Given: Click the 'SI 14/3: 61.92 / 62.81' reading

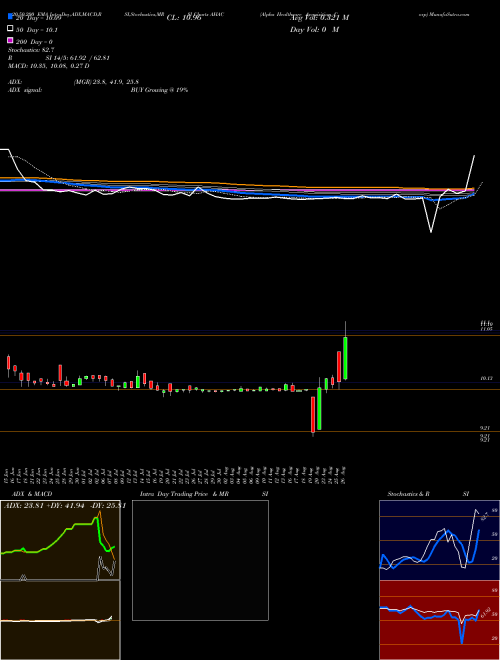Looking at the screenshot, I should (77, 58).
